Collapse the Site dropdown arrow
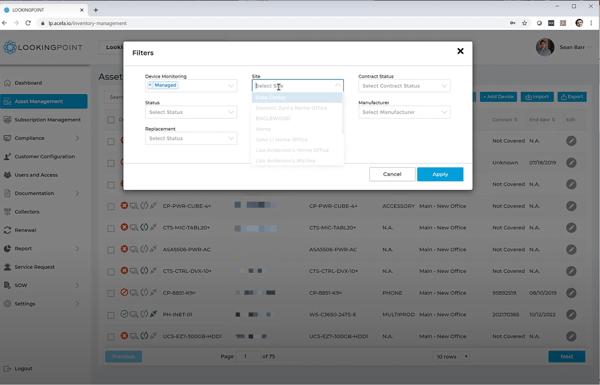Viewport: 600px width, 385px height. pyautogui.click(x=338, y=86)
